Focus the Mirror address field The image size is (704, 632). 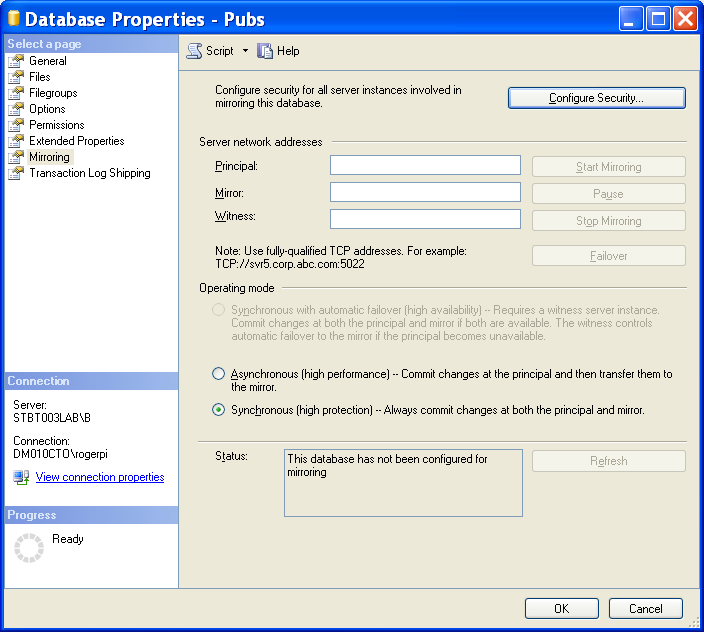425,192
